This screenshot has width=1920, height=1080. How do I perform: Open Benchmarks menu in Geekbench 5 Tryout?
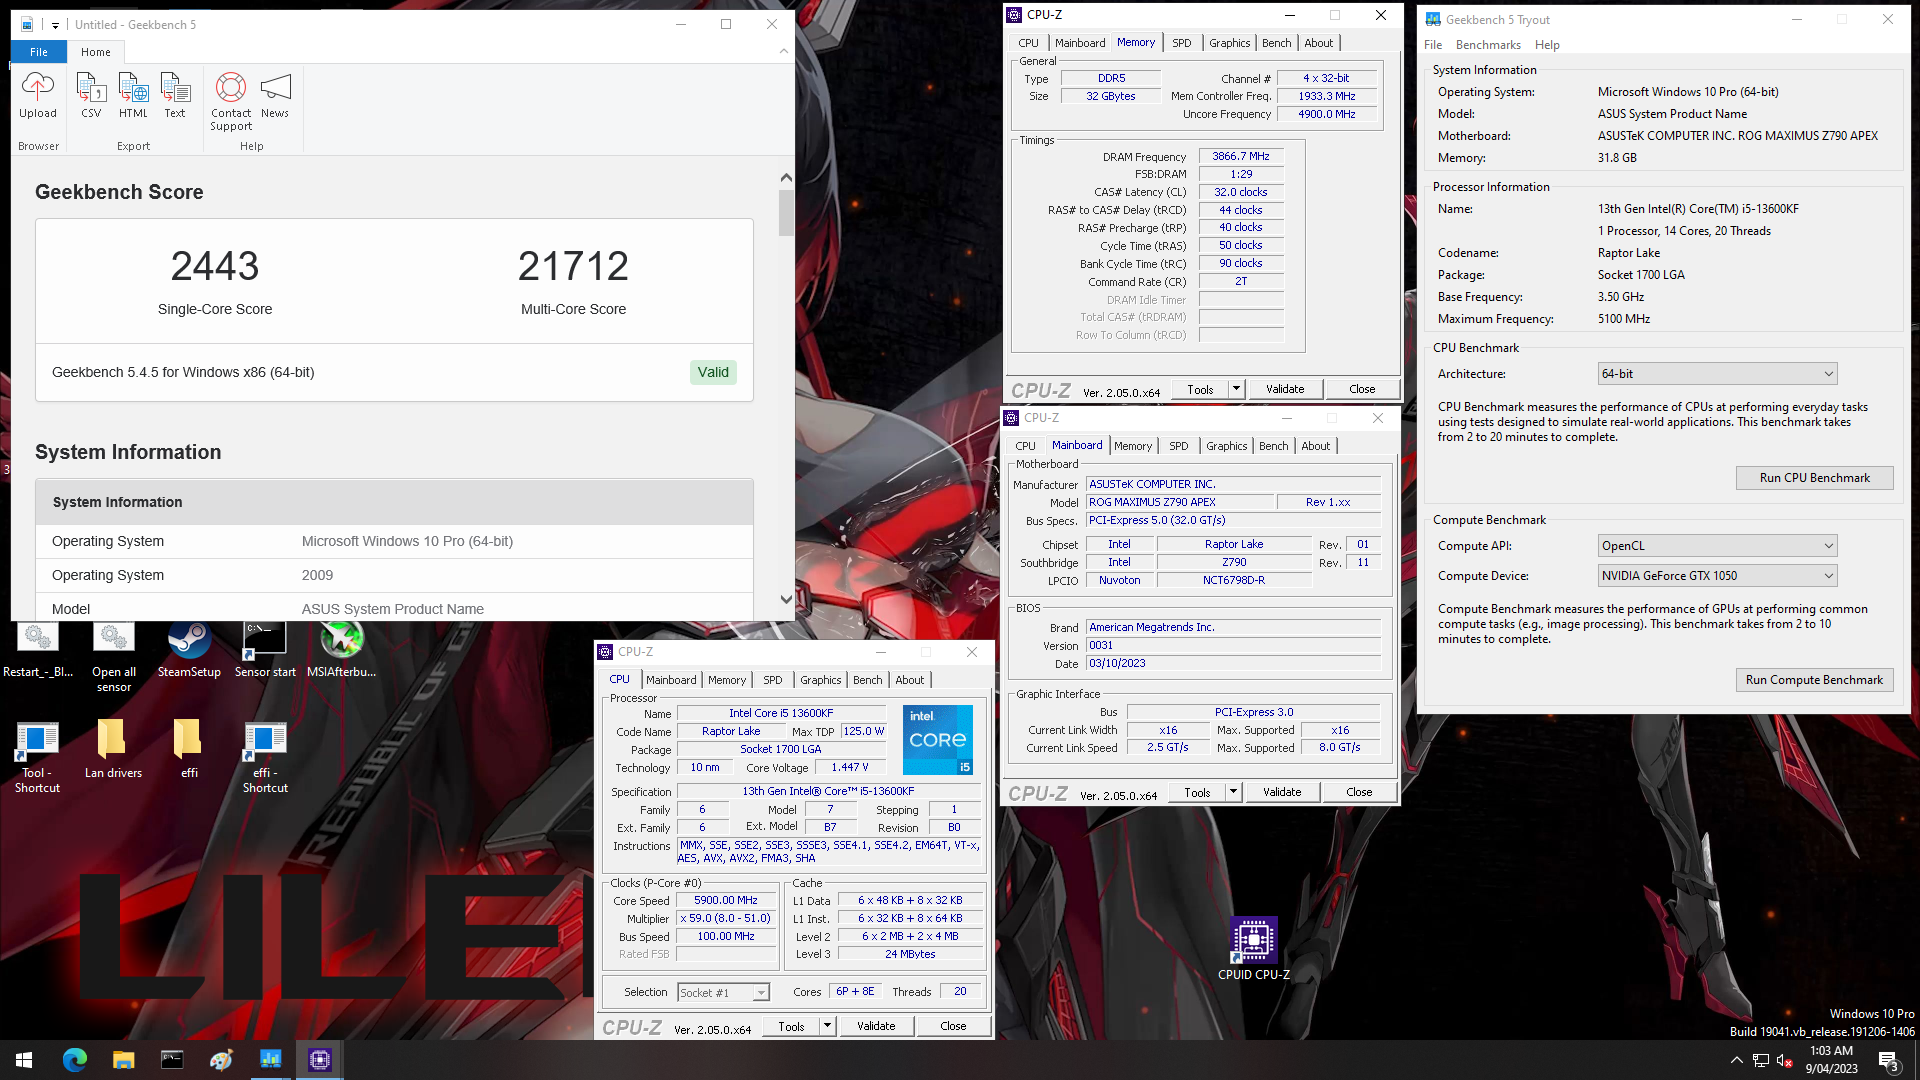point(1488,45)
